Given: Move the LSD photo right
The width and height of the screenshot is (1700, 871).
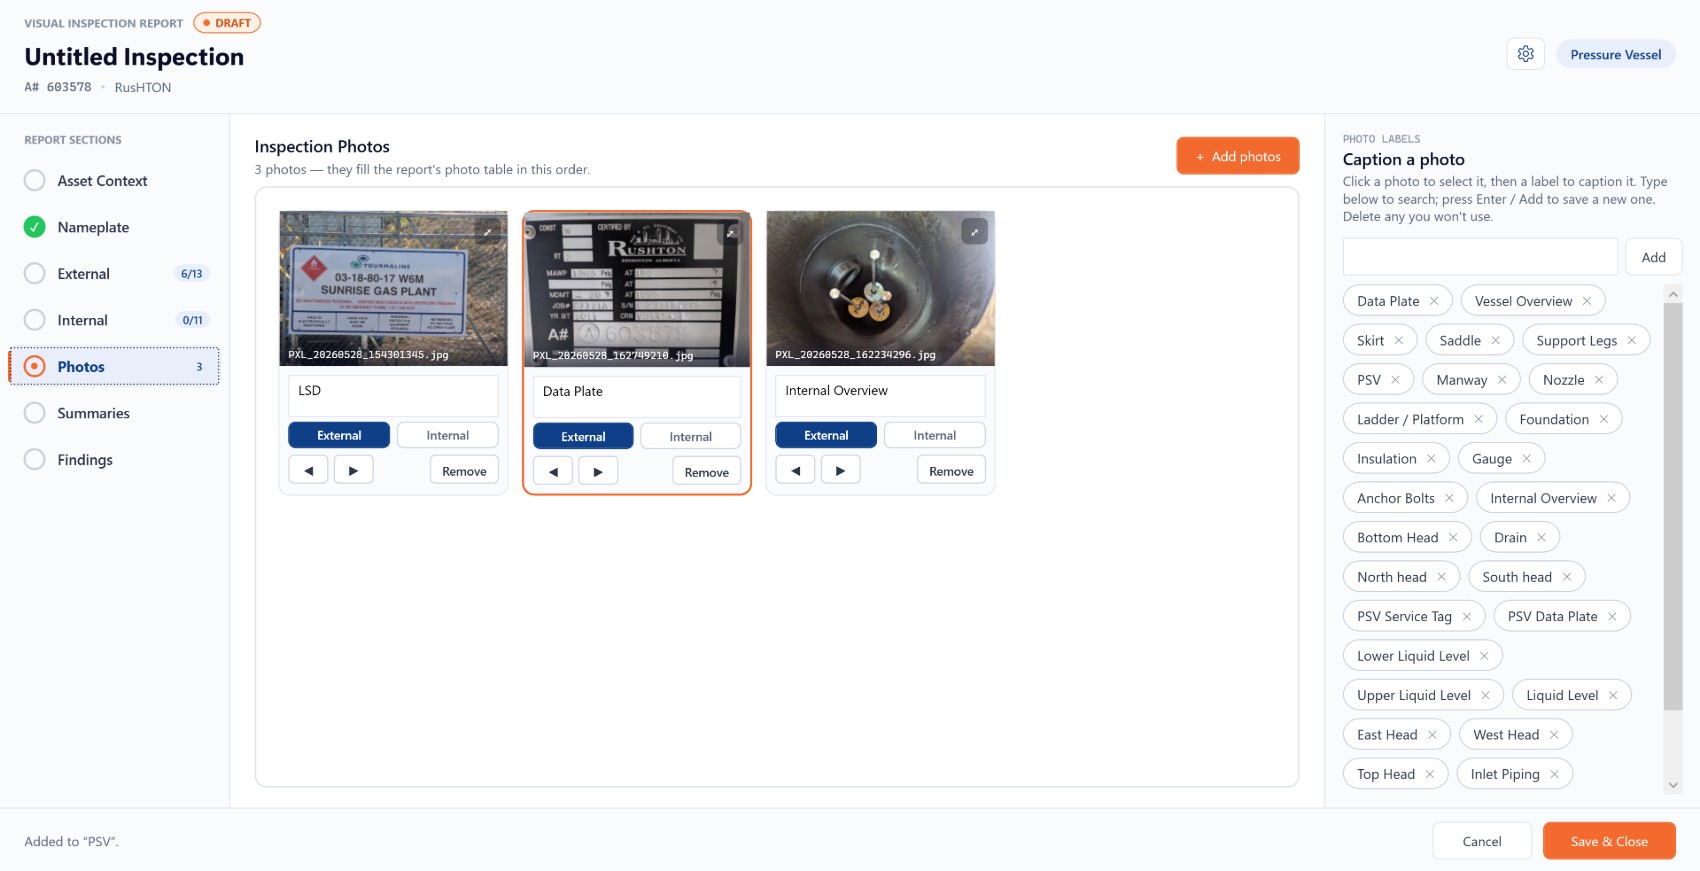Looking at the screenshot, I should click(353, 470).
